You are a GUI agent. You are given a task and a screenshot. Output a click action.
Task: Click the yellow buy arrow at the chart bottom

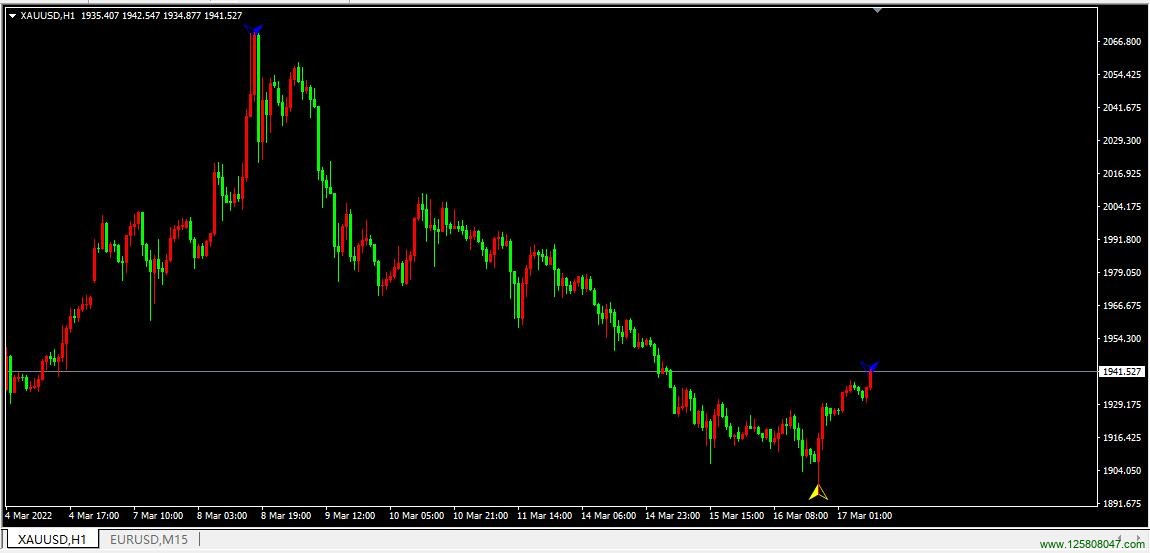[x=818, y=492]
